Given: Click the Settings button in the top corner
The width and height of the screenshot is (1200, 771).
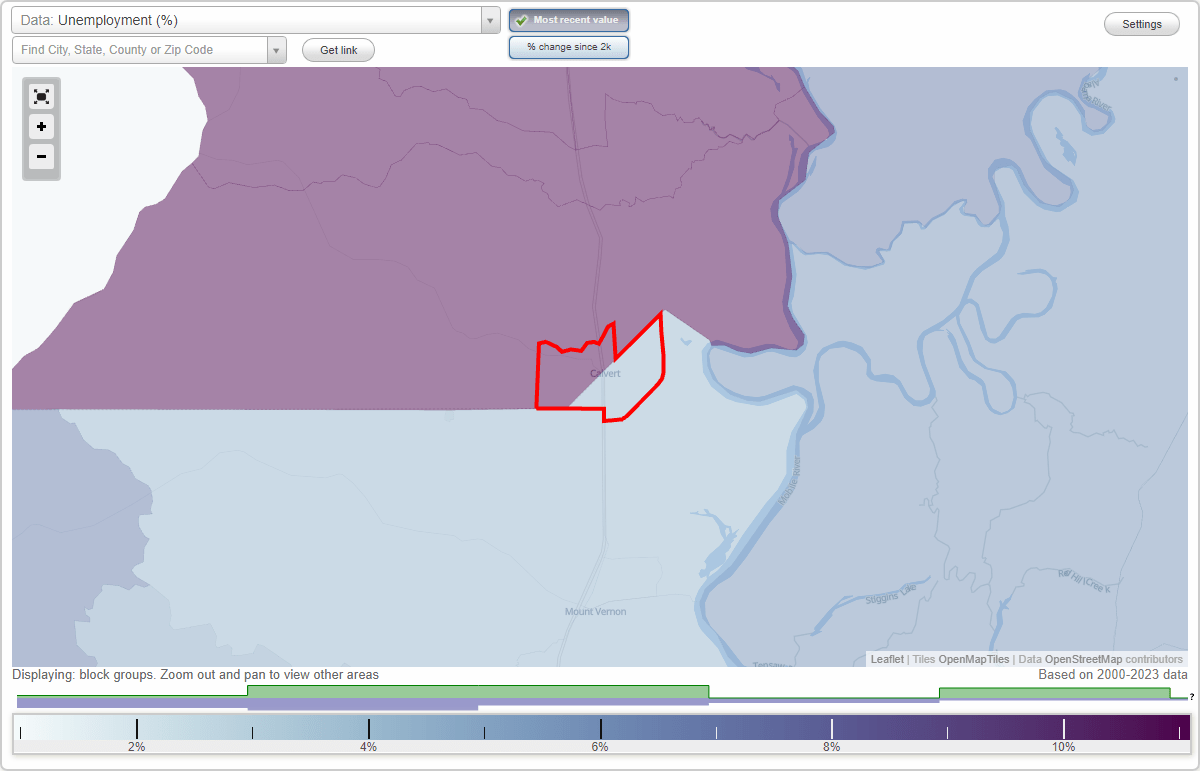Looking at the screenshot, I should point(1141,23).
